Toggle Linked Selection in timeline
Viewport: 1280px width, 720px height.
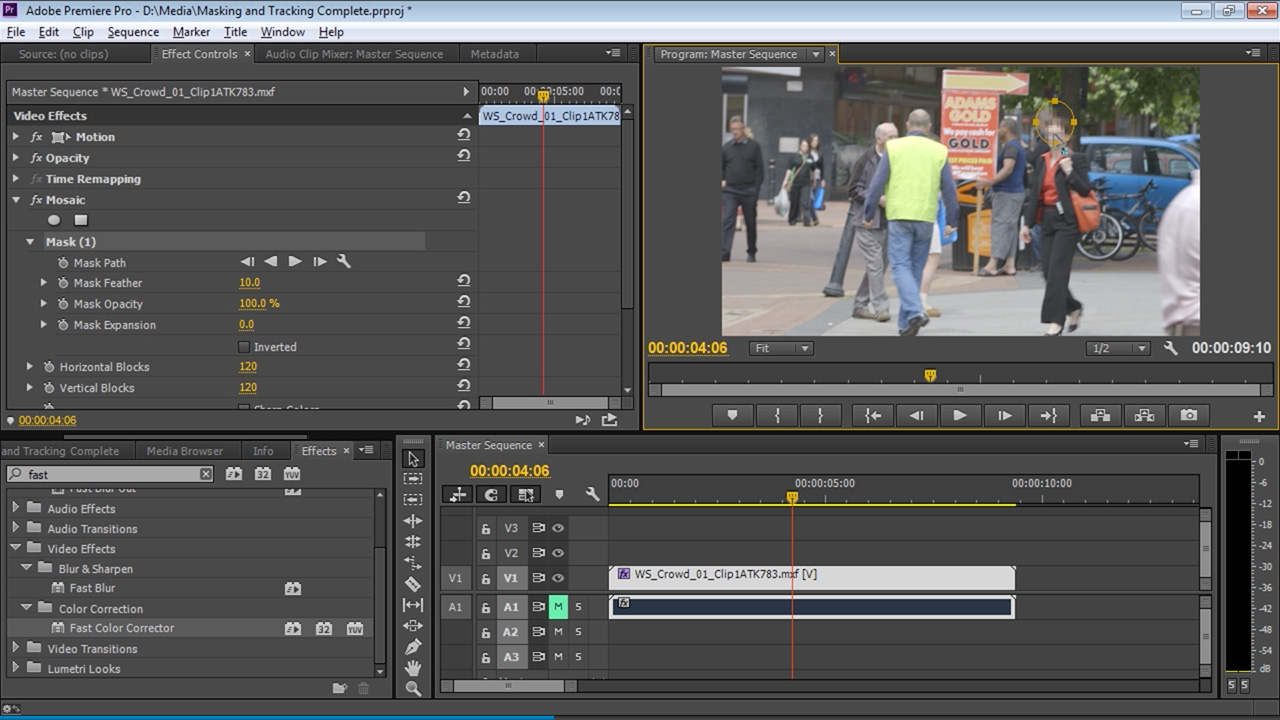525,494
